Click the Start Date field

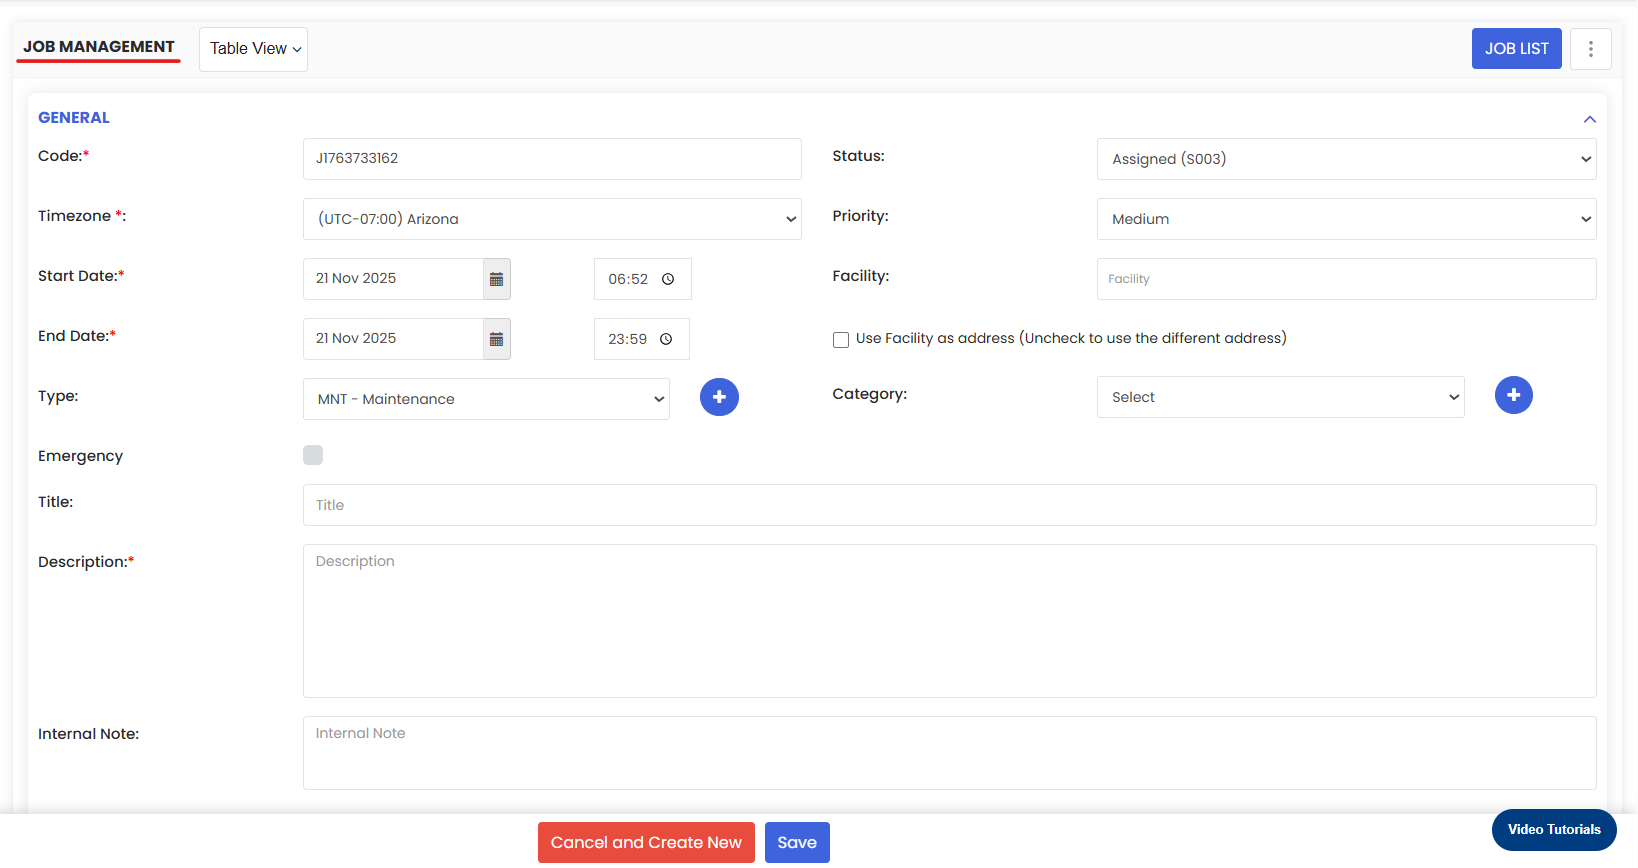393,279
